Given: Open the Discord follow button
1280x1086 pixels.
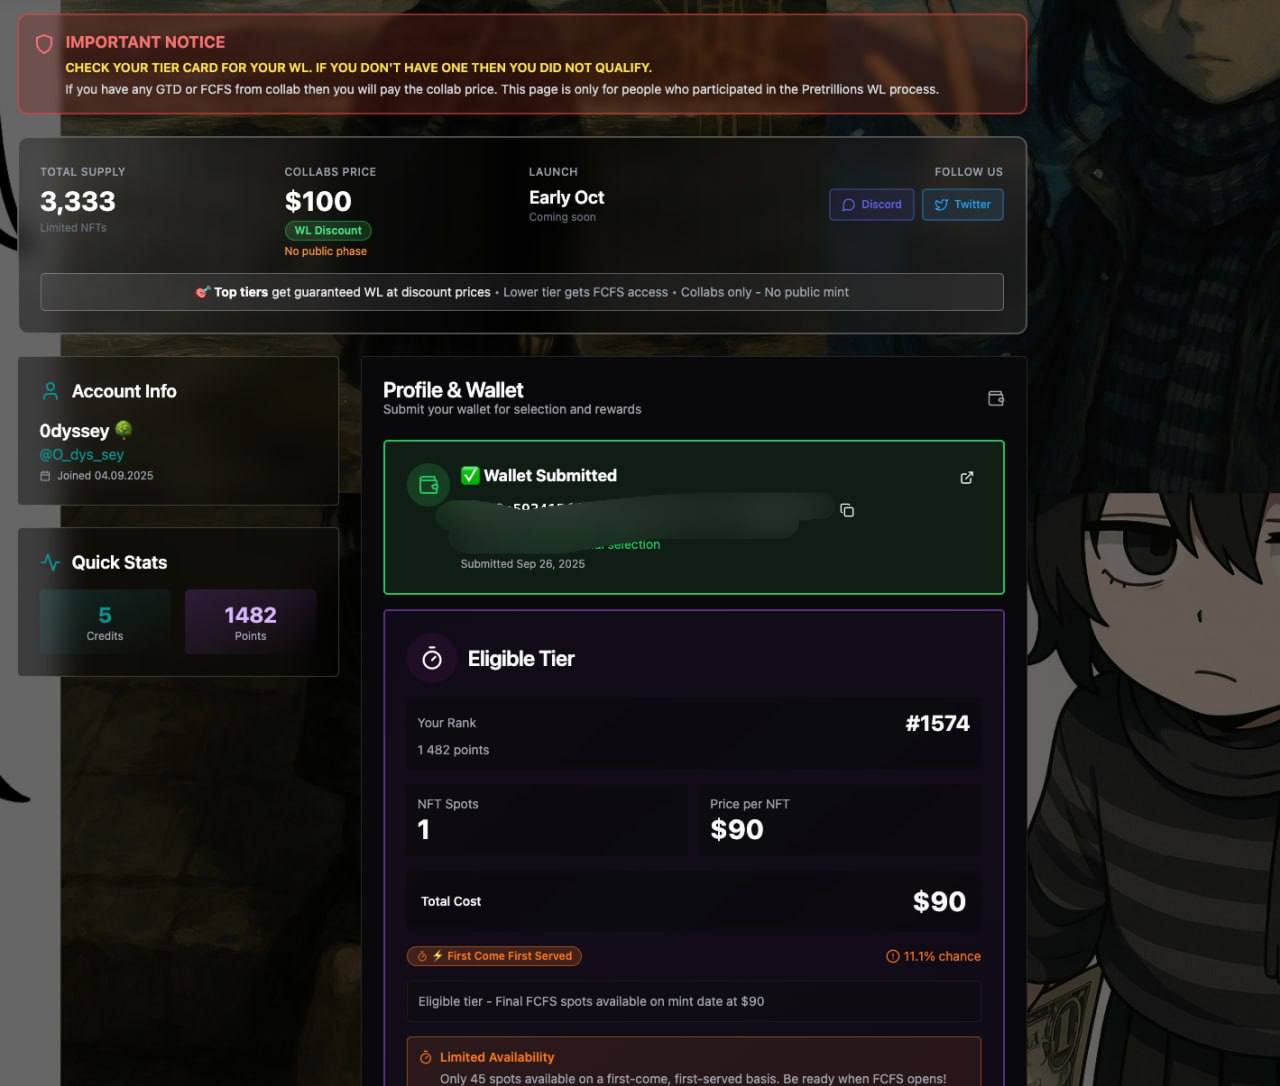Looking at the screenshot, I should (871, 204).
